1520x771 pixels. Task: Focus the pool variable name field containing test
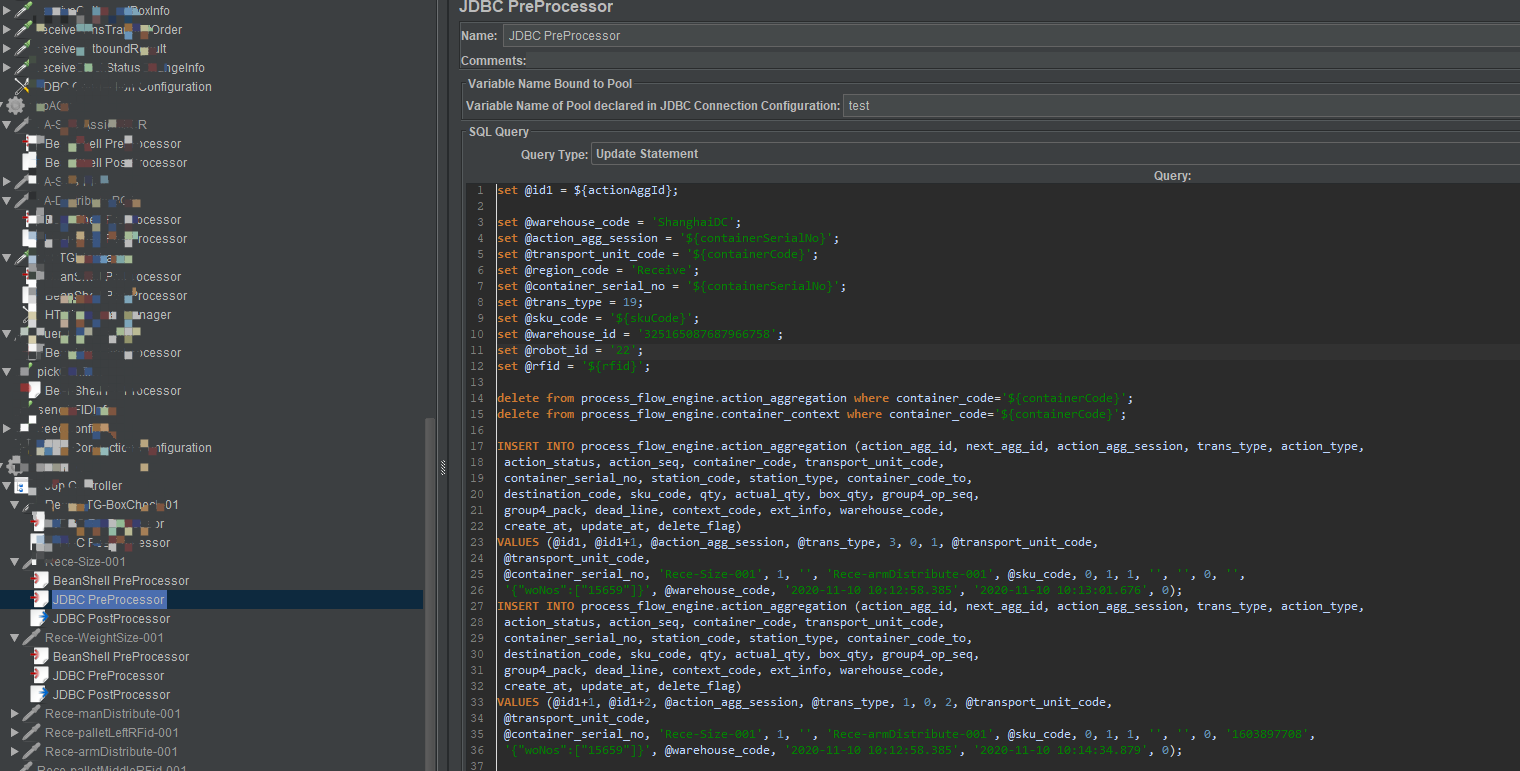point(1181,106)
